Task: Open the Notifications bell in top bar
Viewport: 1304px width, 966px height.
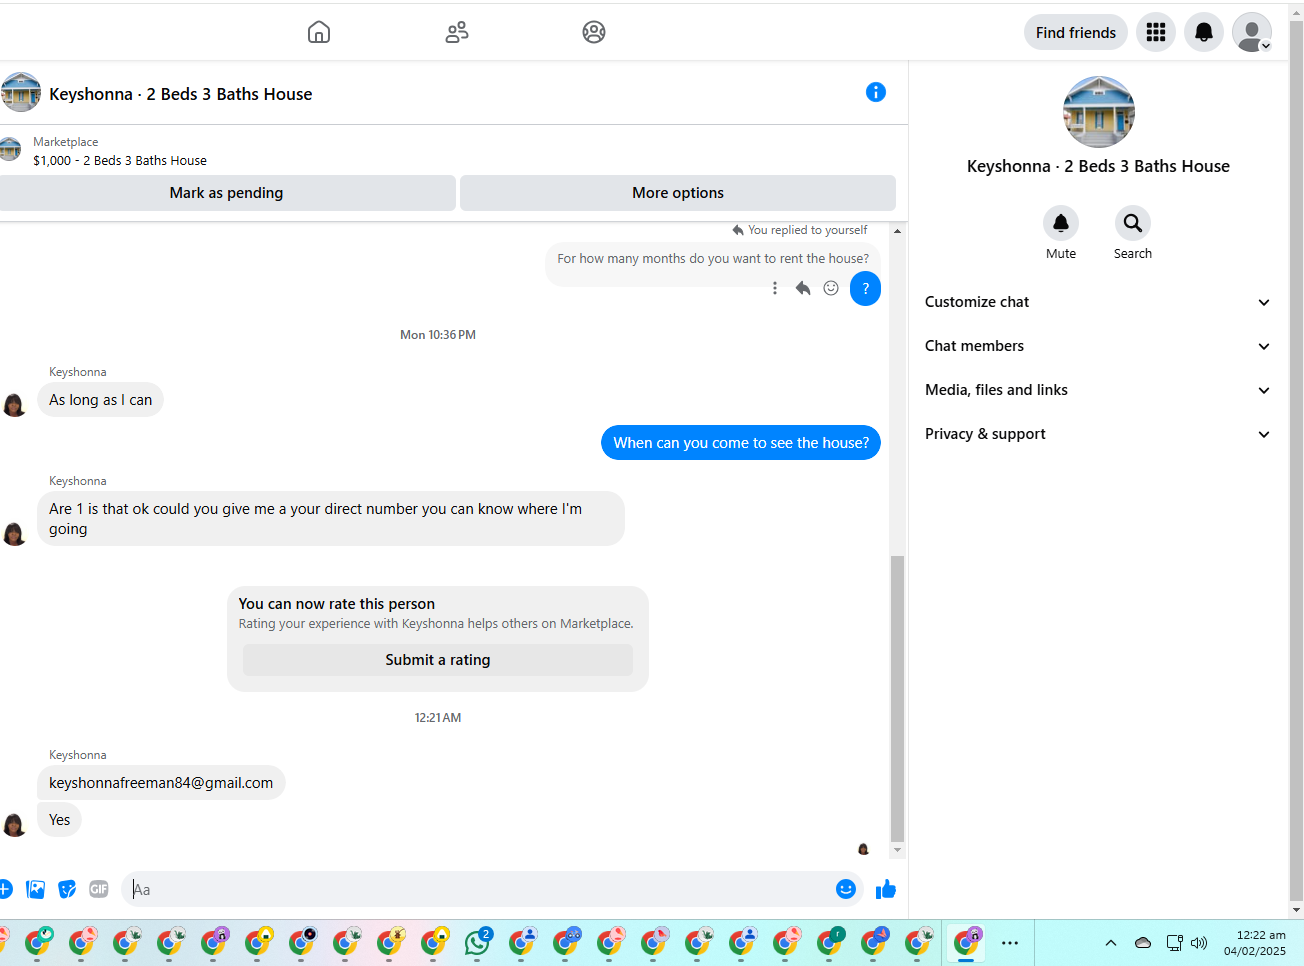Action: point(1204,32)
